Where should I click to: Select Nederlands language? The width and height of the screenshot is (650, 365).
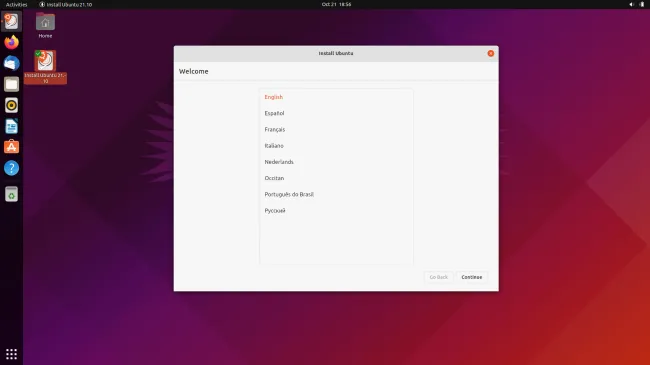tap(336, 162)
